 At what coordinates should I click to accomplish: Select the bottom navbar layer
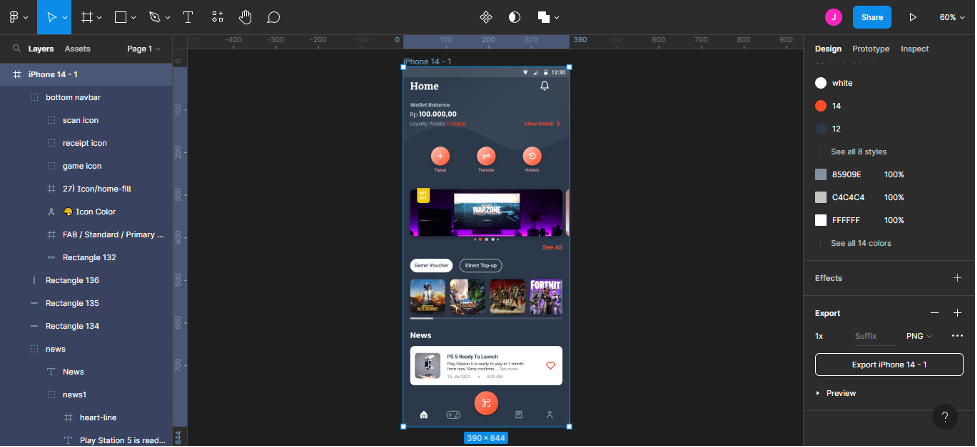click(86, 97)
